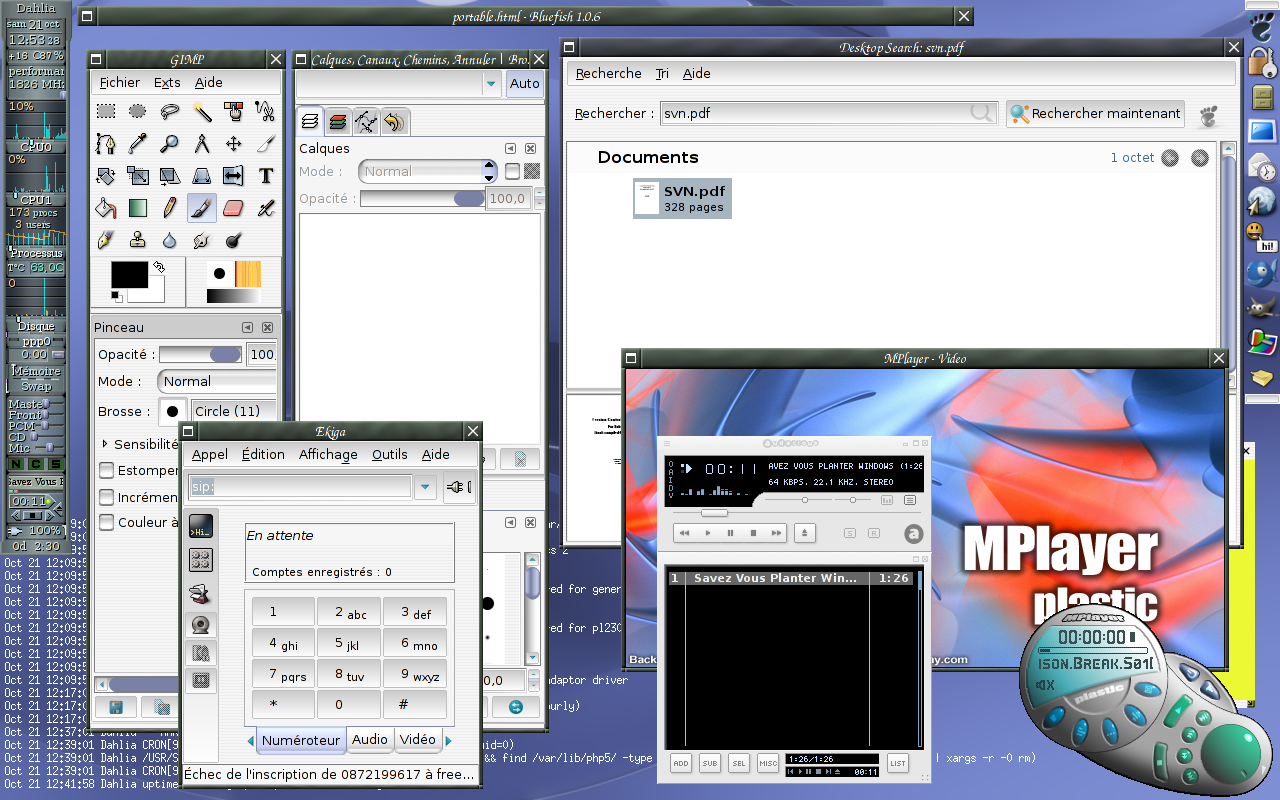The image size is (1280, 800).
Task: Click the swap foreground/background colors arrow
Action: point(158,268)
